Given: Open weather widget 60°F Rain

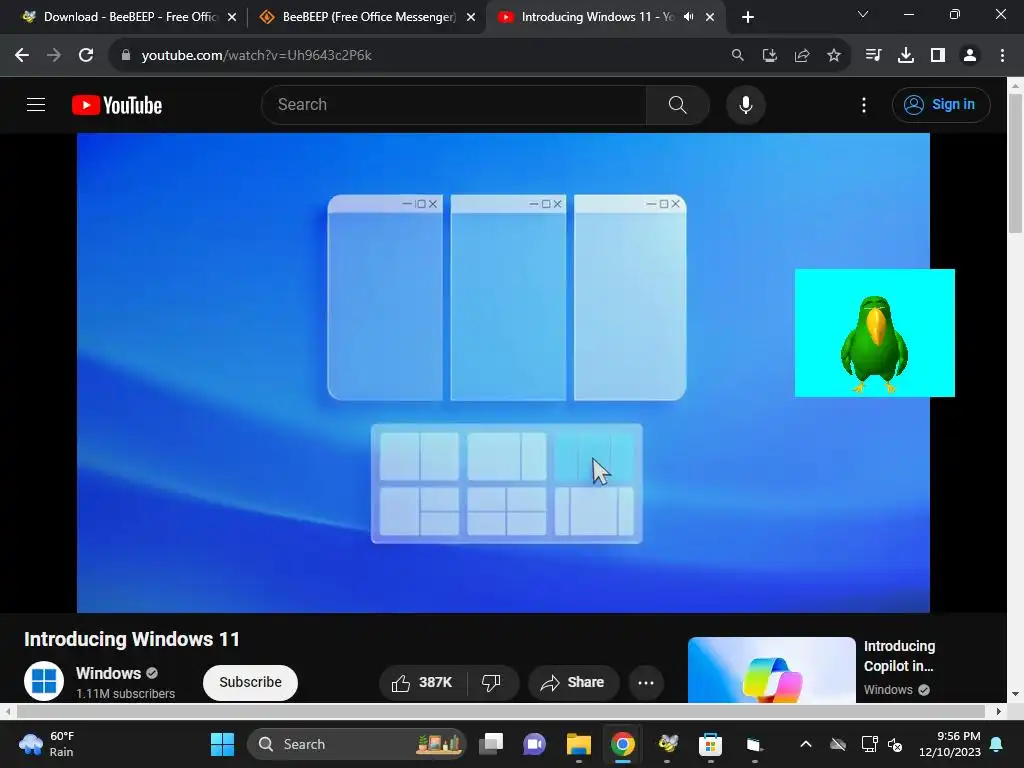Looking at the screenshot, I should click(x=46, y=744).
